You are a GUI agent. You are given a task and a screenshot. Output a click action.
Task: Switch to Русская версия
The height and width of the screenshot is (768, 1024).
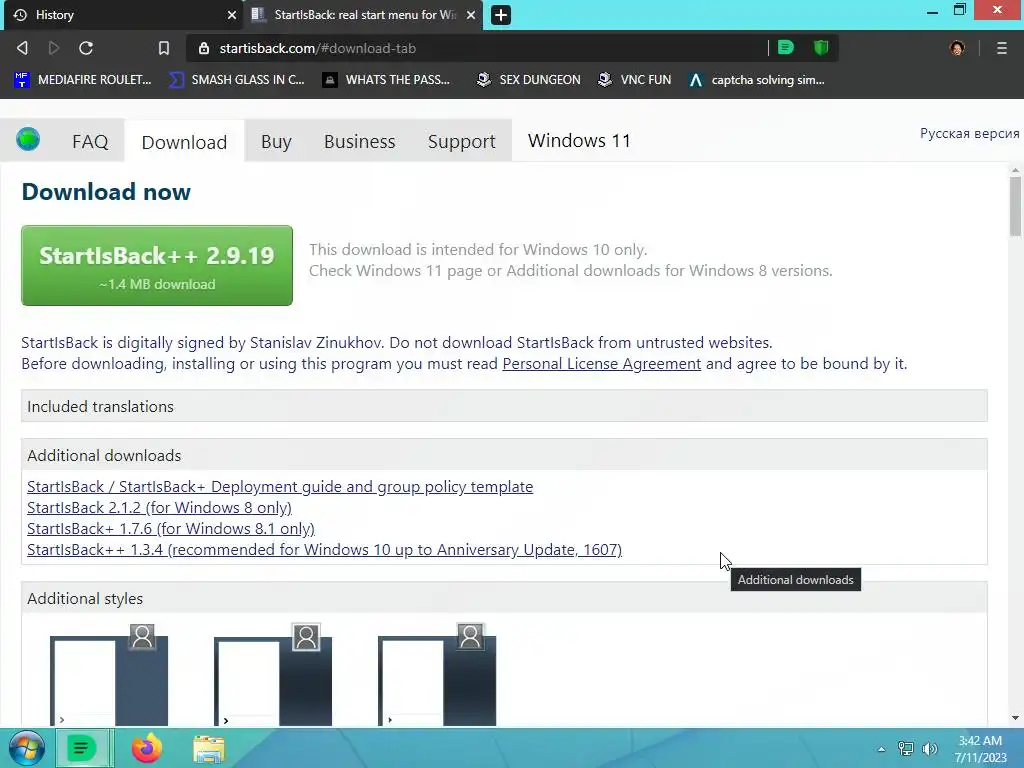[x=969, y=133]
